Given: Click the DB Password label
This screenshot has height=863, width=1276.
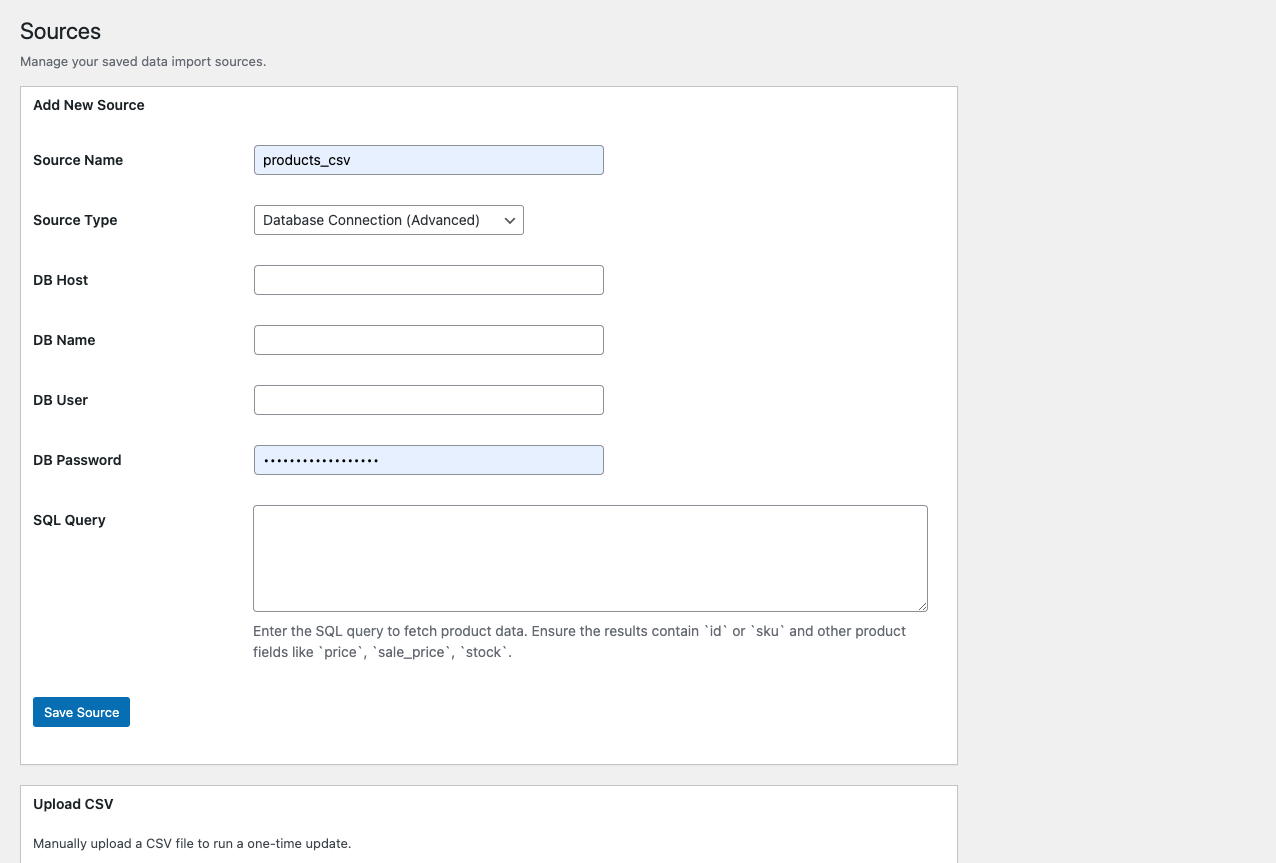Looking at the screenshot, I should (77, 460).
